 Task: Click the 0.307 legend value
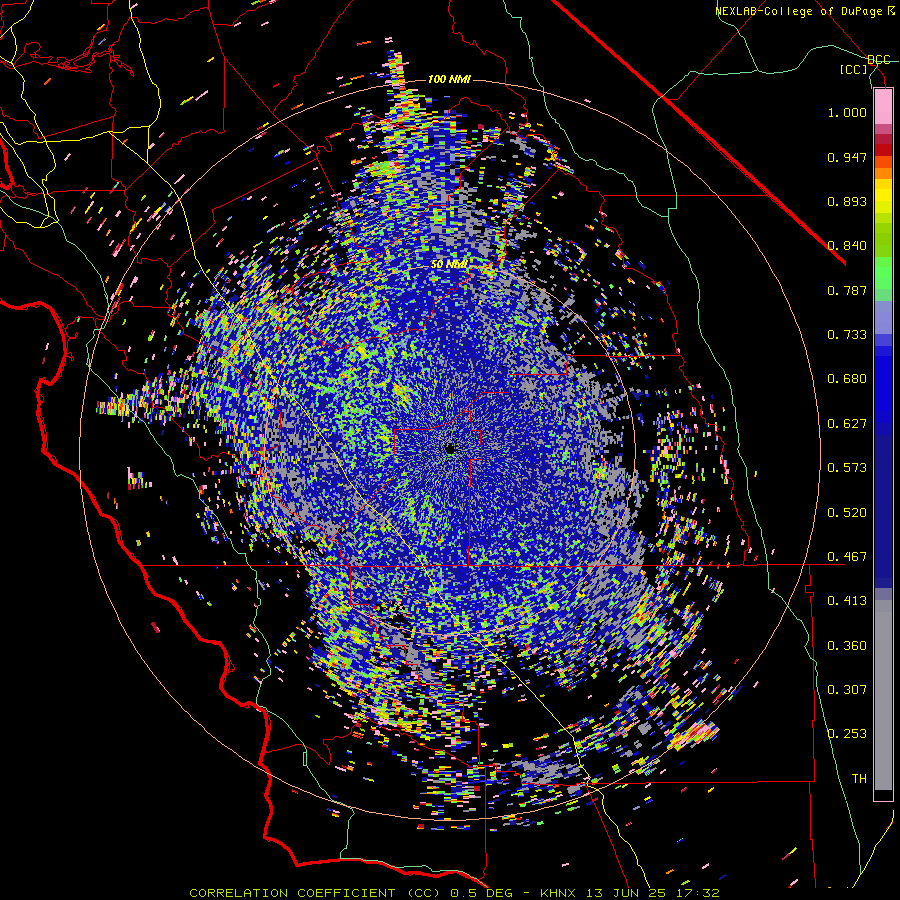[x=847, y=690]
